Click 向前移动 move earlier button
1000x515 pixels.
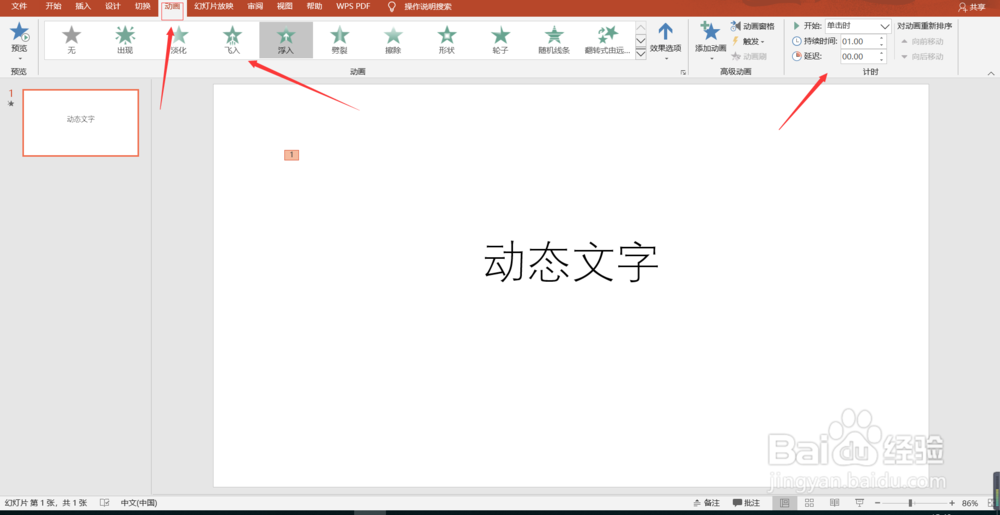tap(922, 41)
